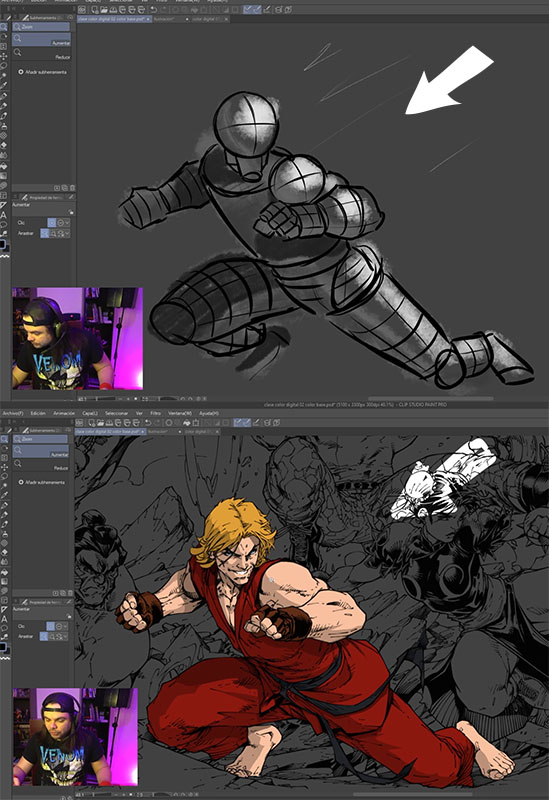Choose the Auto select wand in lower window
The width and height of the screenshot is (549, 800).
point(4,485)
